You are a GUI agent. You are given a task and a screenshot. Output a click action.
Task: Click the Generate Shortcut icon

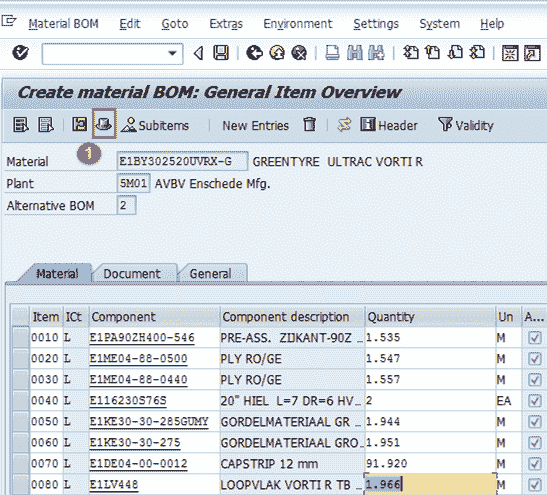532,53
